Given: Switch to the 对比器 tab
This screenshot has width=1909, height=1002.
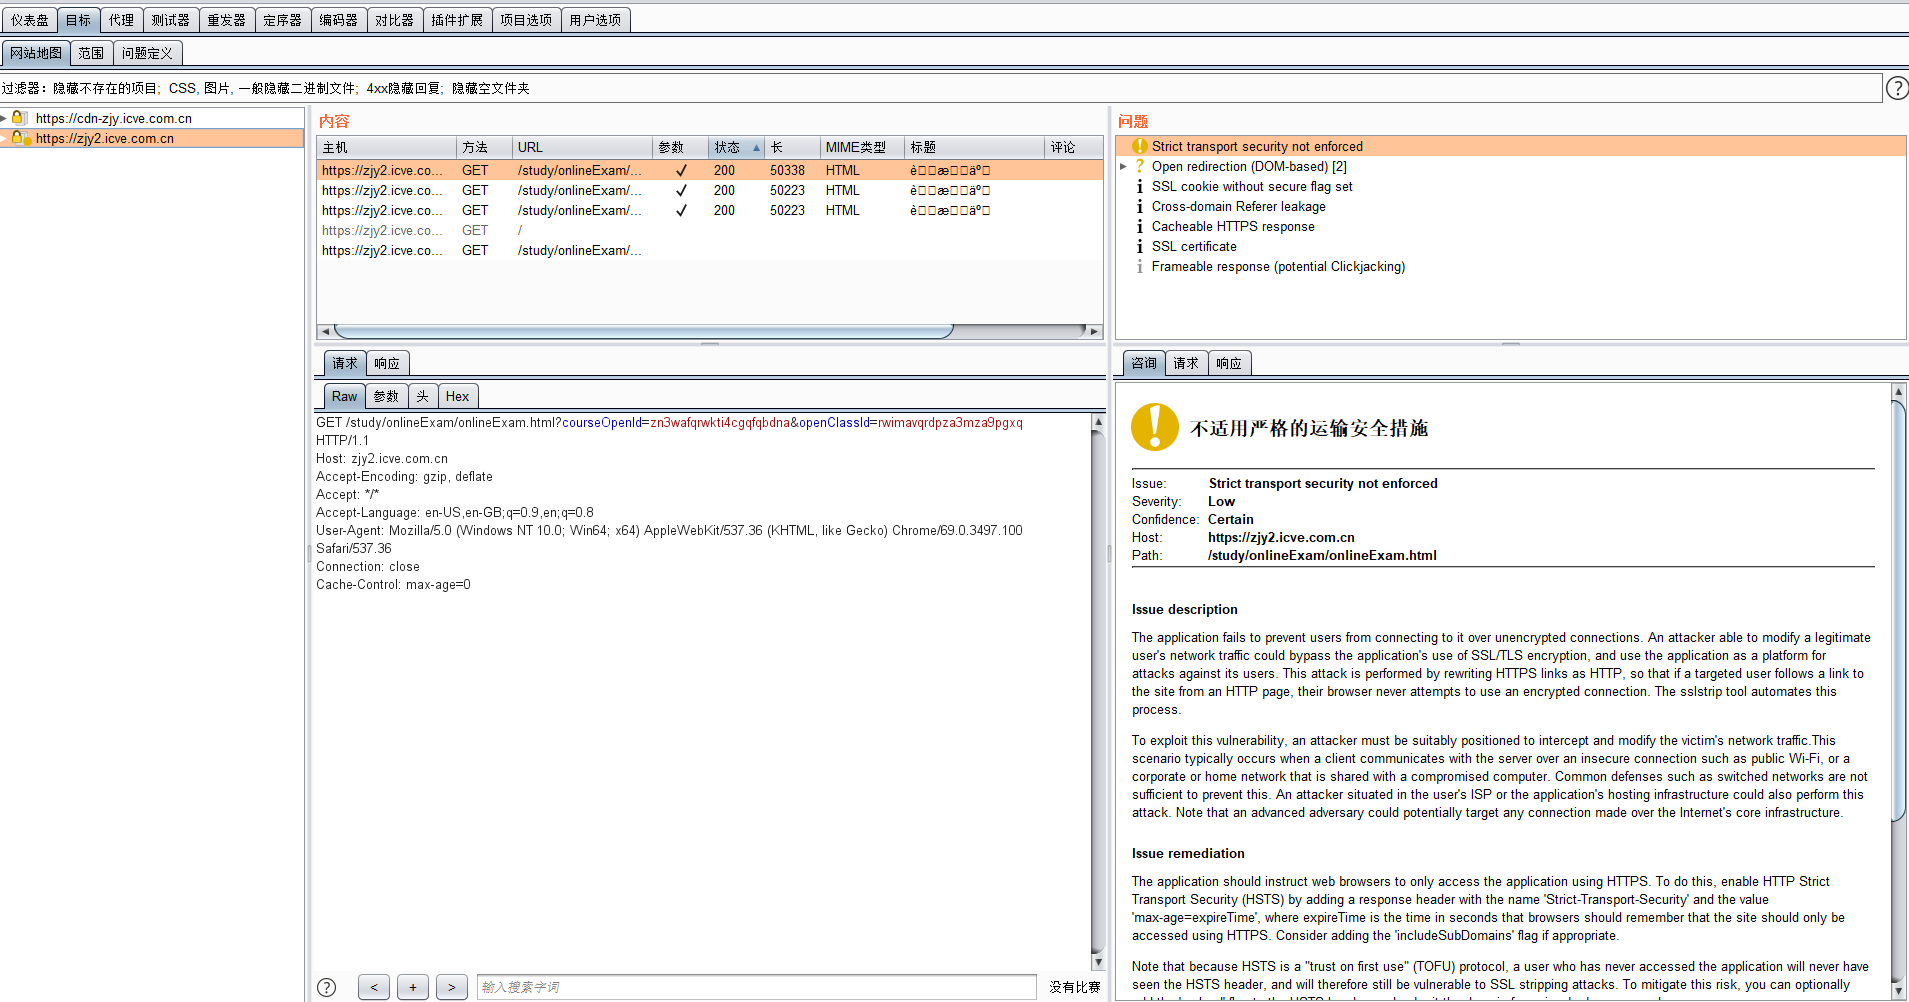Looking at the screenshot, I should tap(394, 20).
